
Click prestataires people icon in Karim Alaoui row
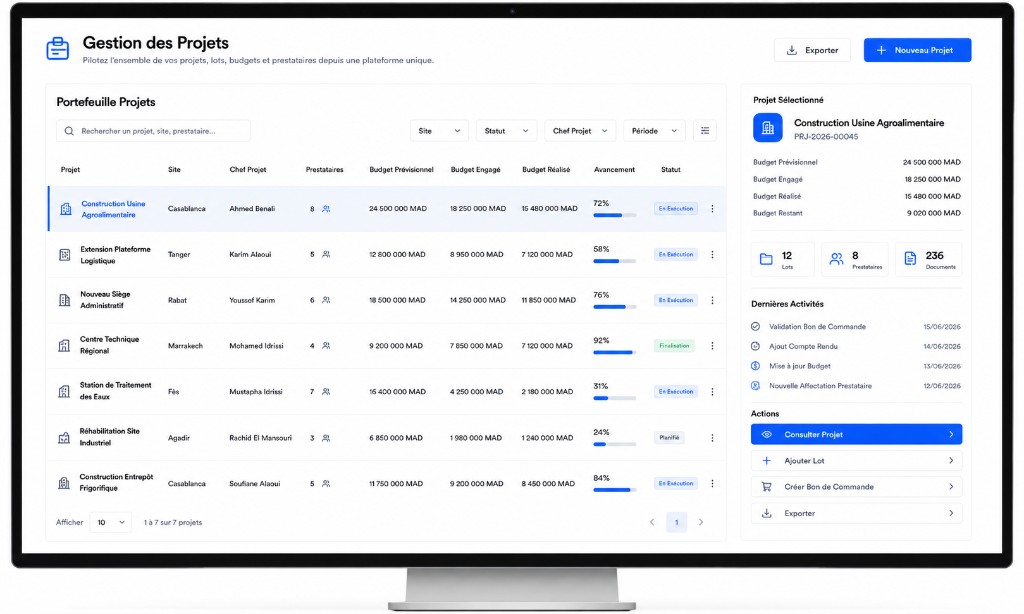326,255
